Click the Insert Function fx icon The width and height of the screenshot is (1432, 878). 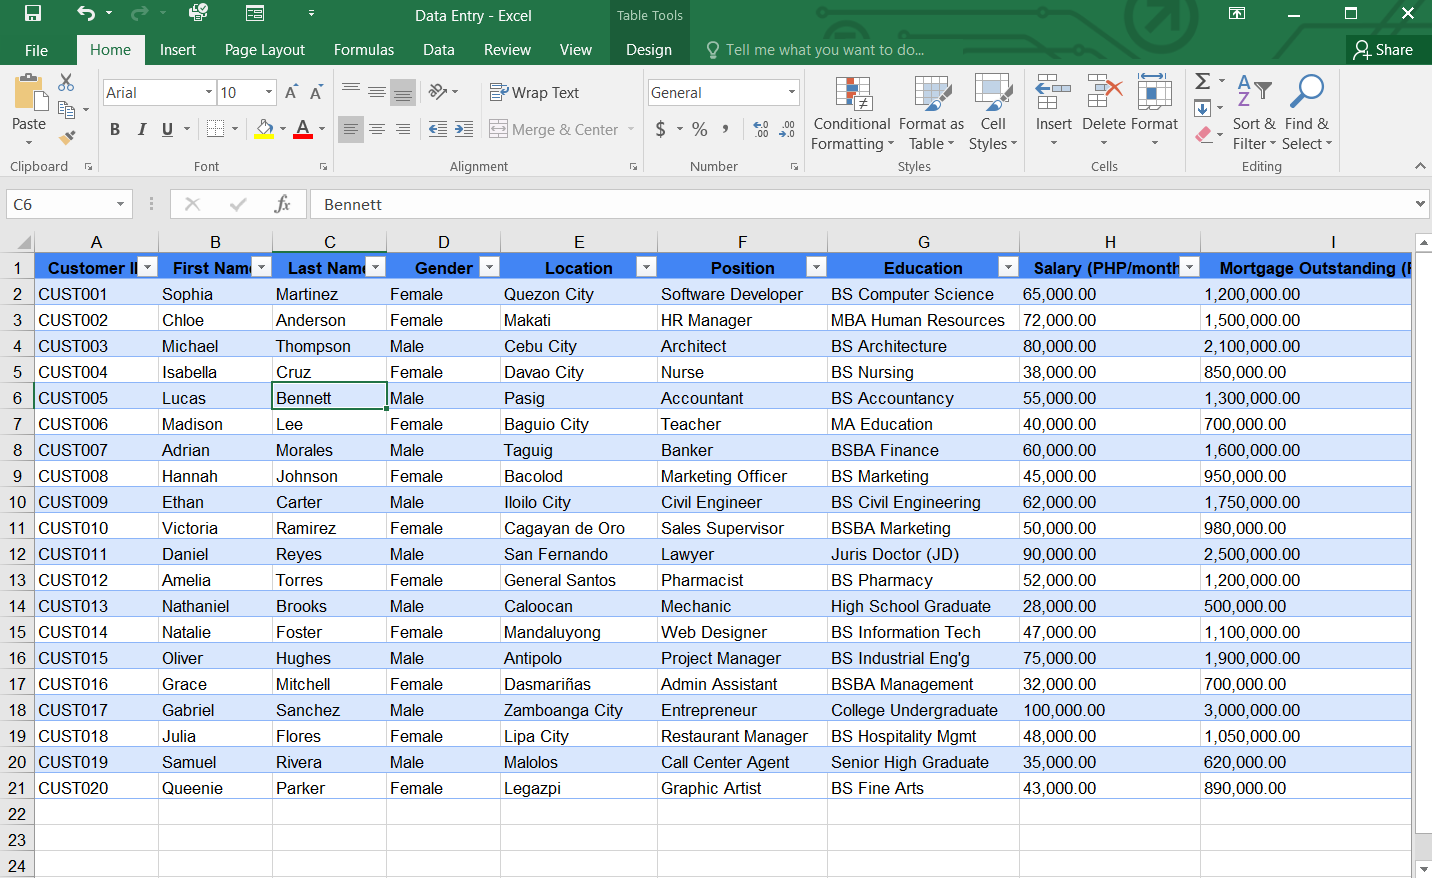(x=282, y=204)
